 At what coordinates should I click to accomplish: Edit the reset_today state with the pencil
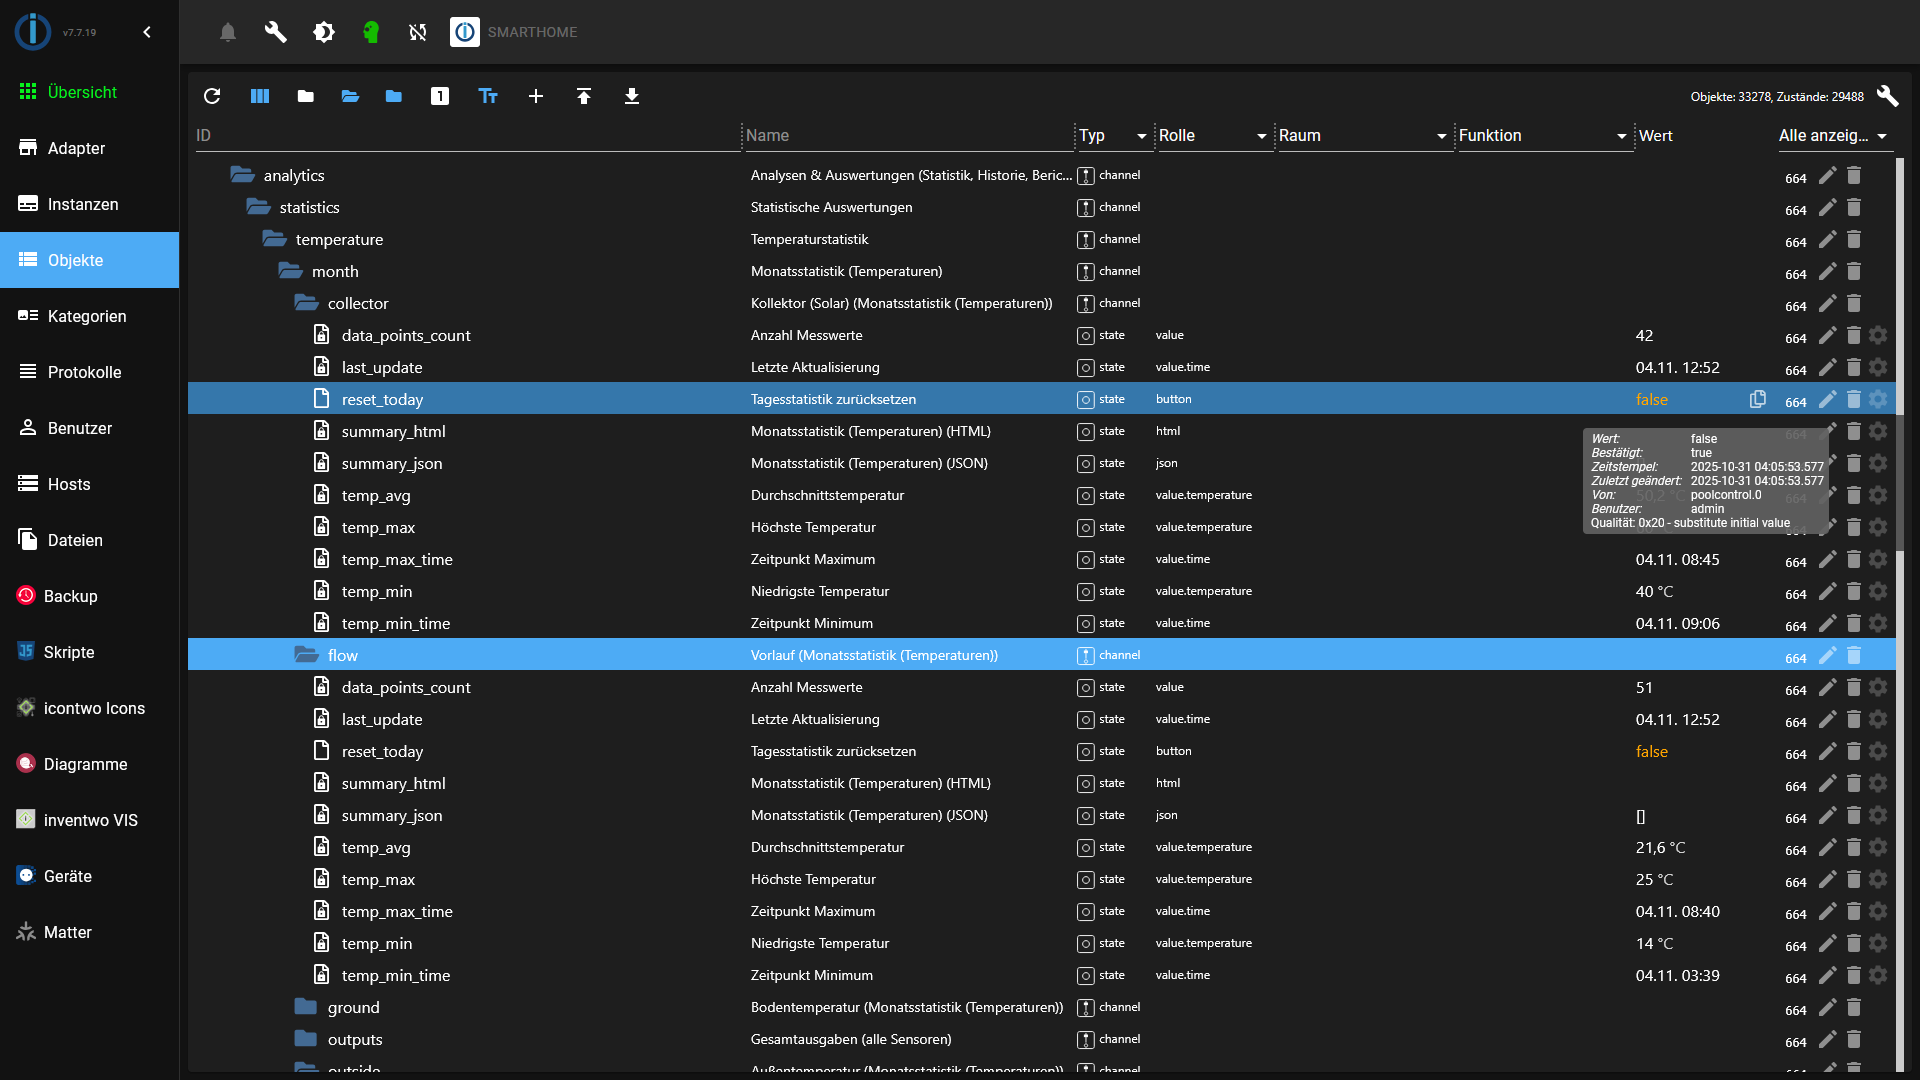[1828, 399]
